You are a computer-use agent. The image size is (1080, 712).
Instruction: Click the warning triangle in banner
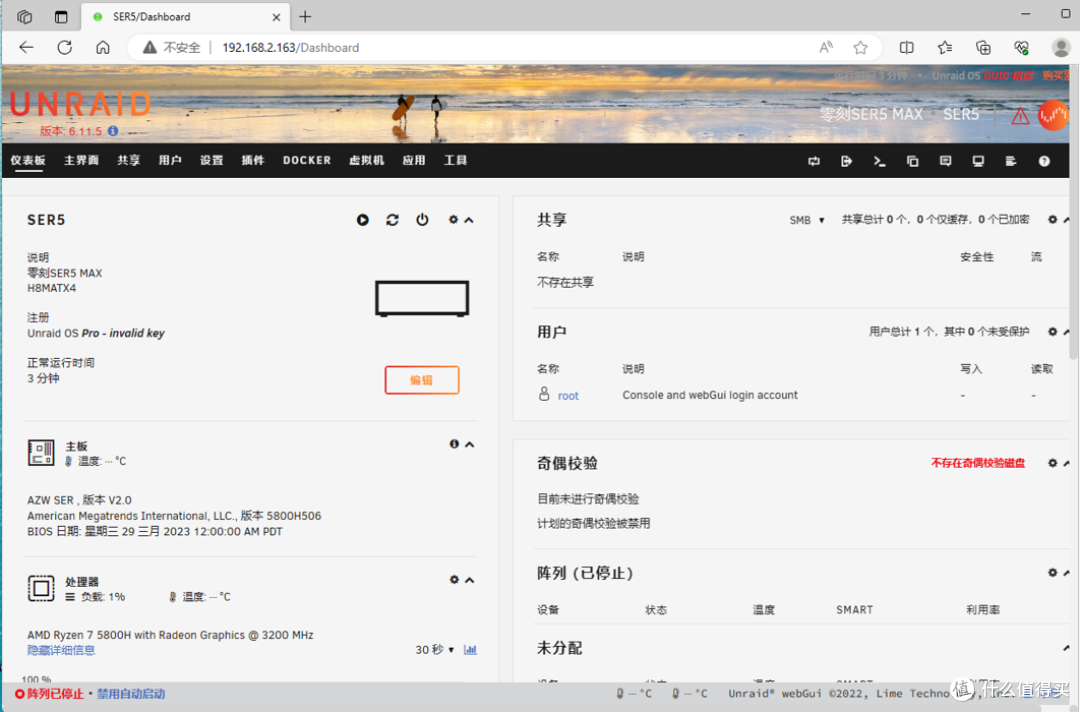pos(1020,116)
